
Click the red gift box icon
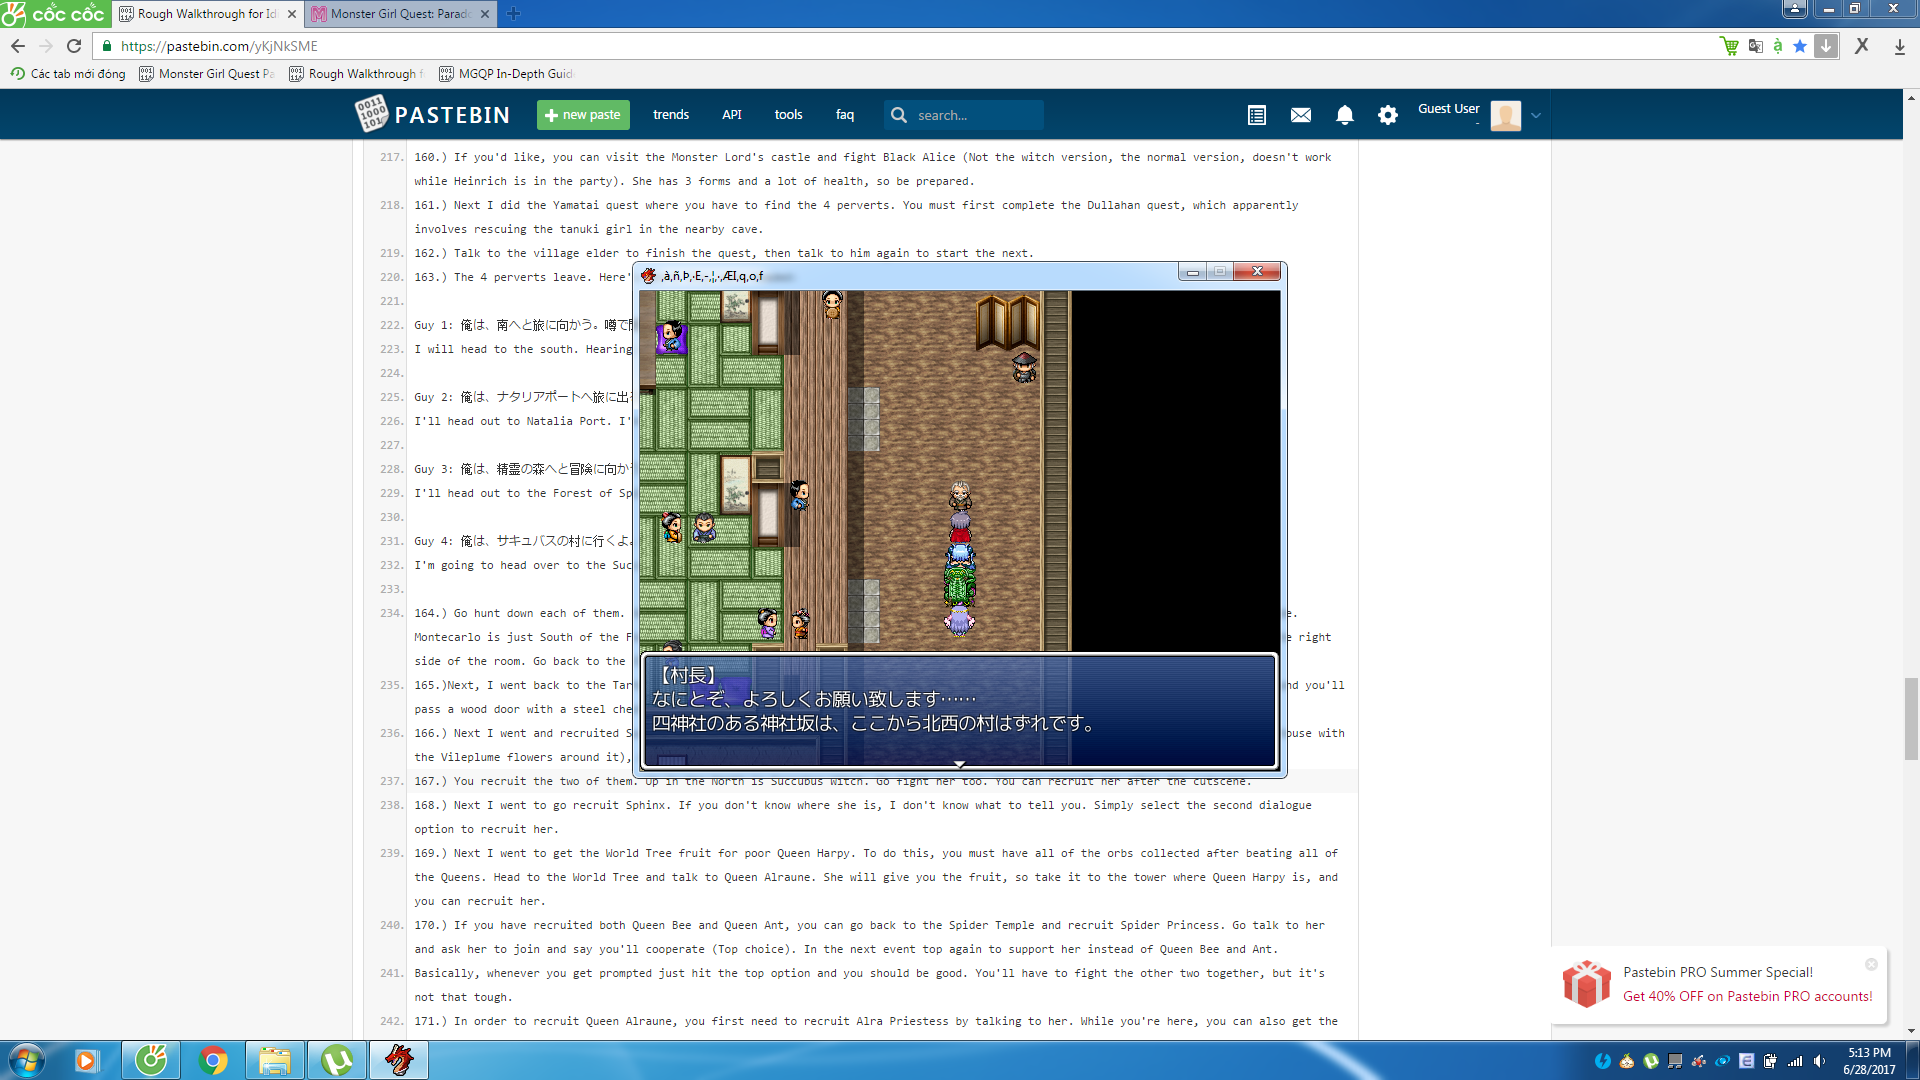pos(1587,984)
